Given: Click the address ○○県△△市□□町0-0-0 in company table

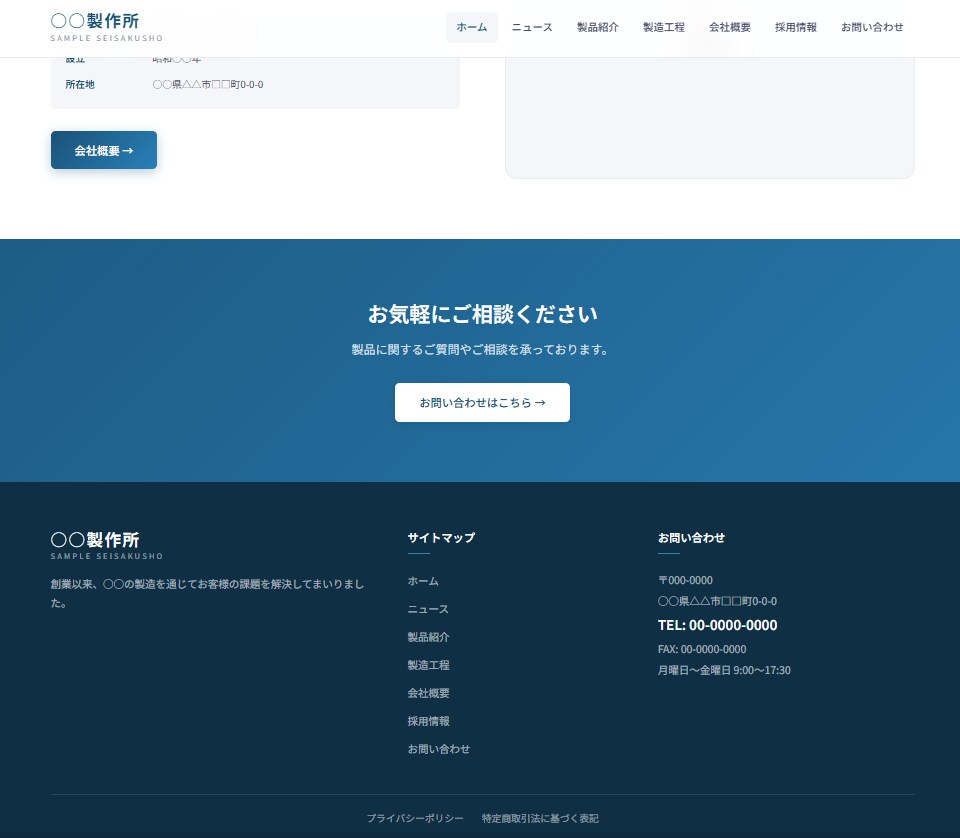Looking at the screenshot, I should tap(208, 84).
